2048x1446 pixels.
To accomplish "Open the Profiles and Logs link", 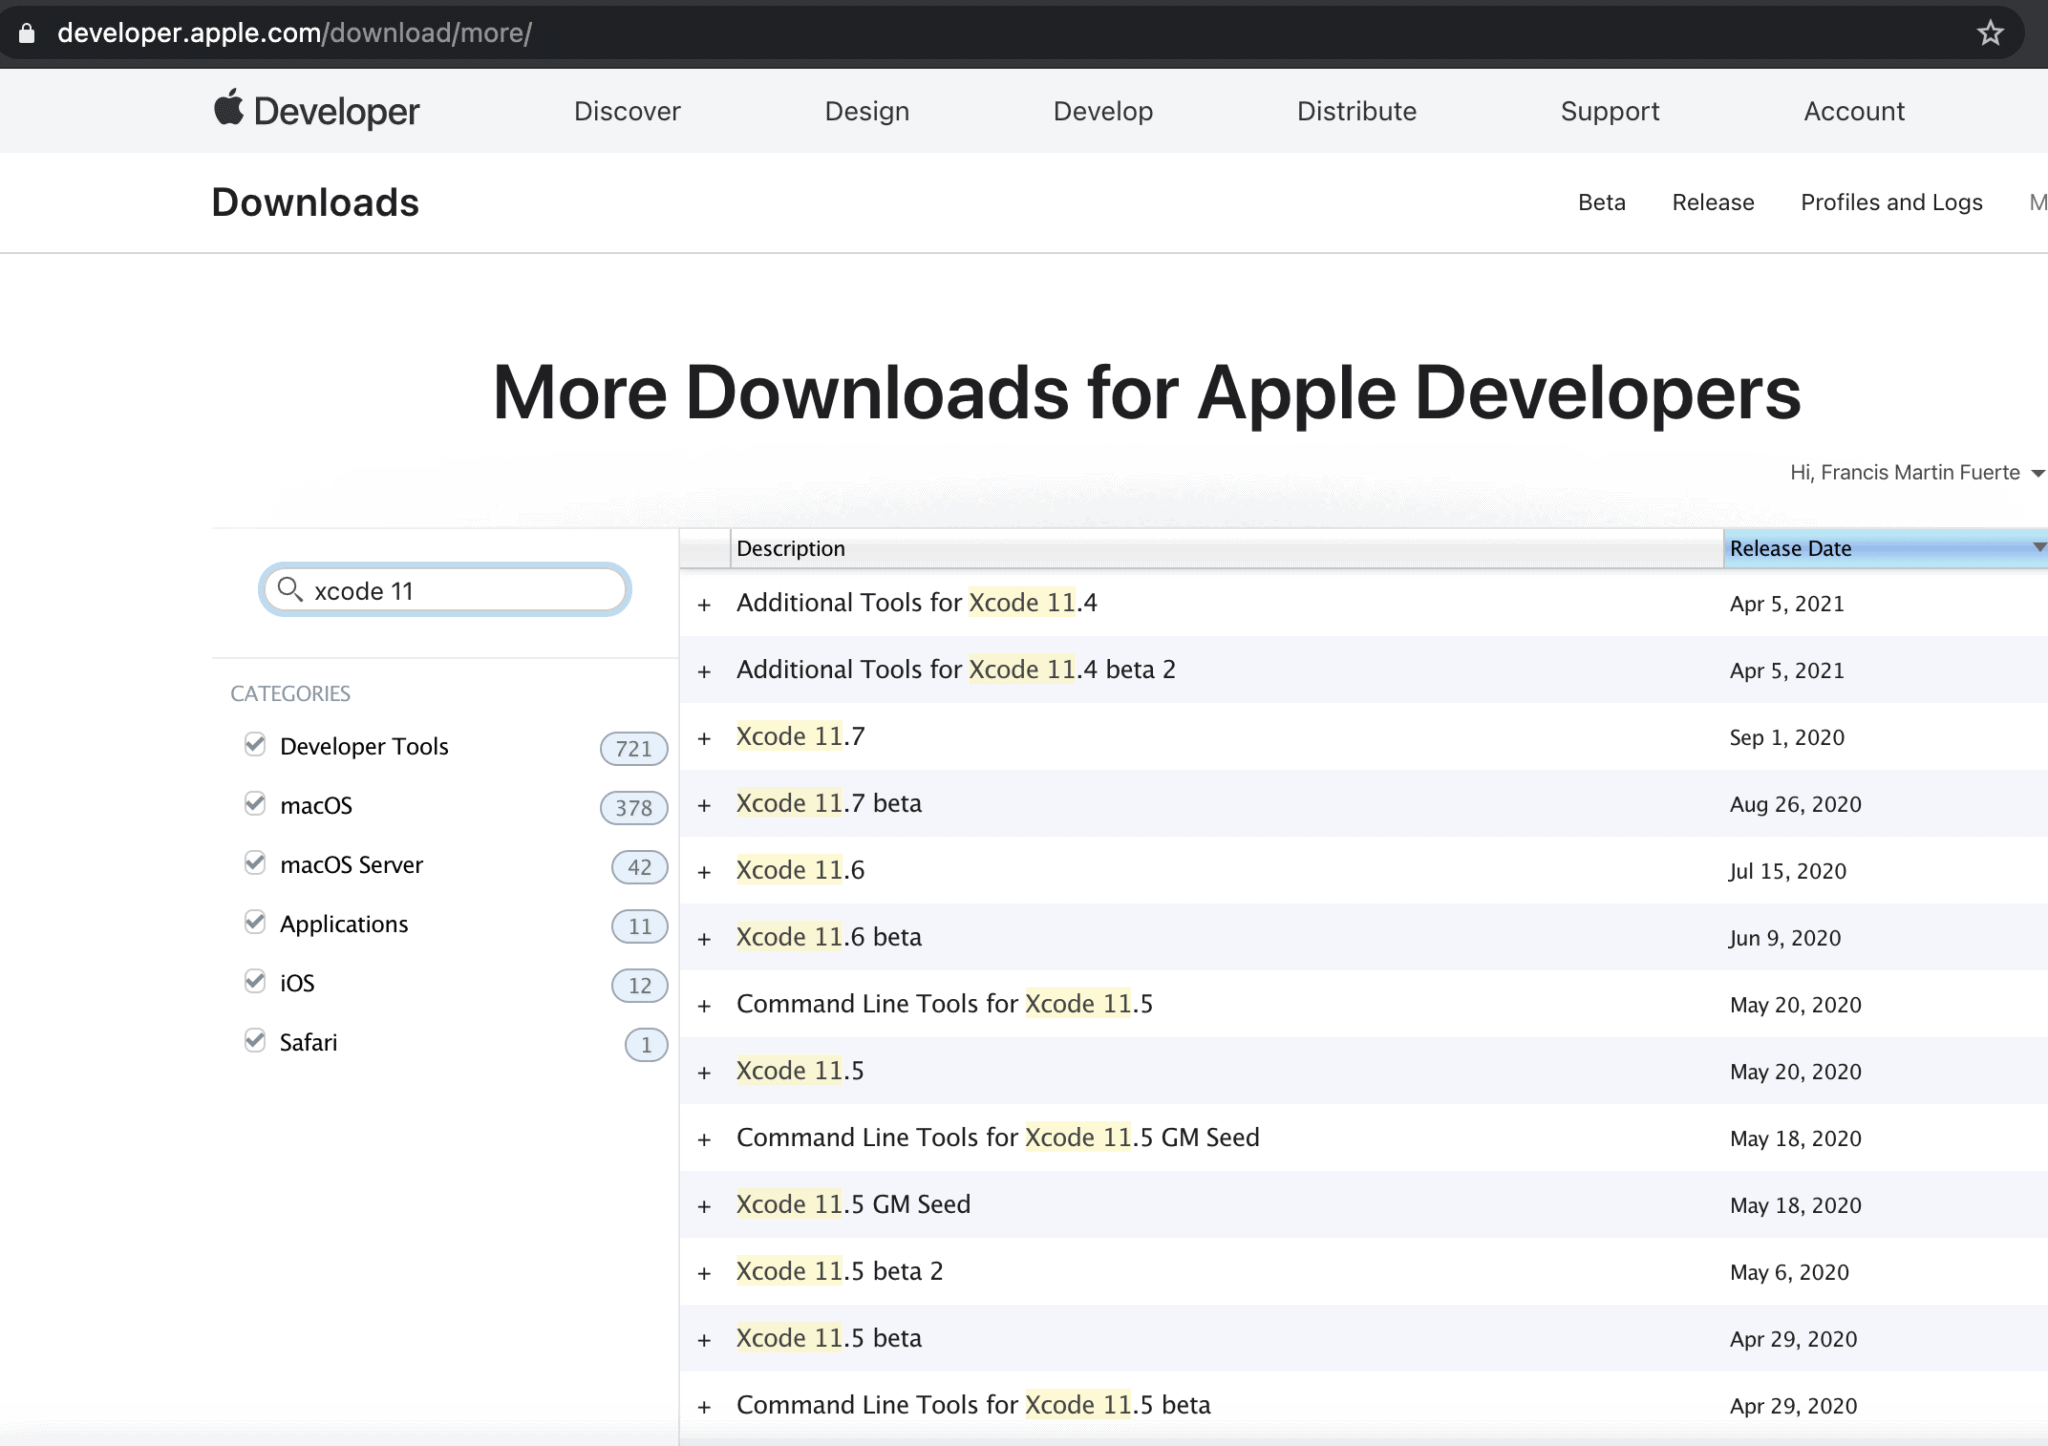I will coord(1891,202).
